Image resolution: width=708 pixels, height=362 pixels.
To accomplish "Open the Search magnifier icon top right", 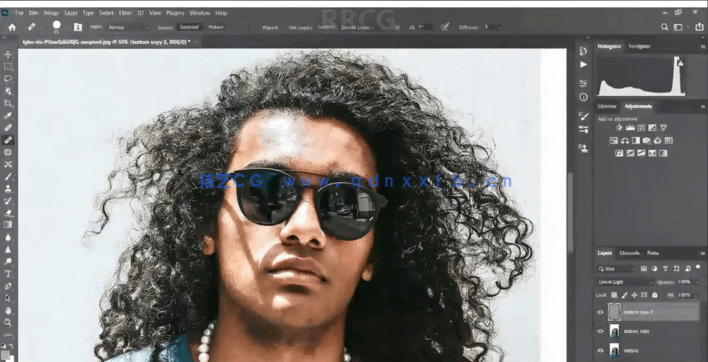I will 665,27.
